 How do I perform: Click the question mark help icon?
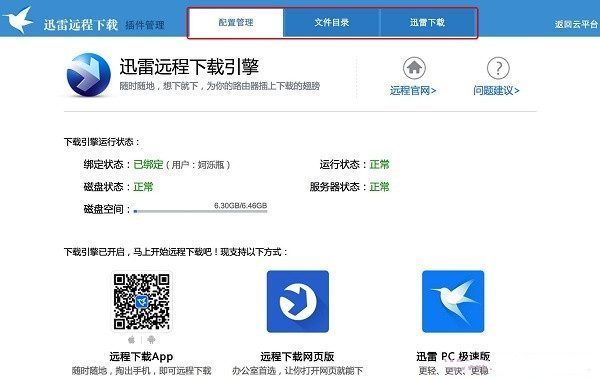498,68
